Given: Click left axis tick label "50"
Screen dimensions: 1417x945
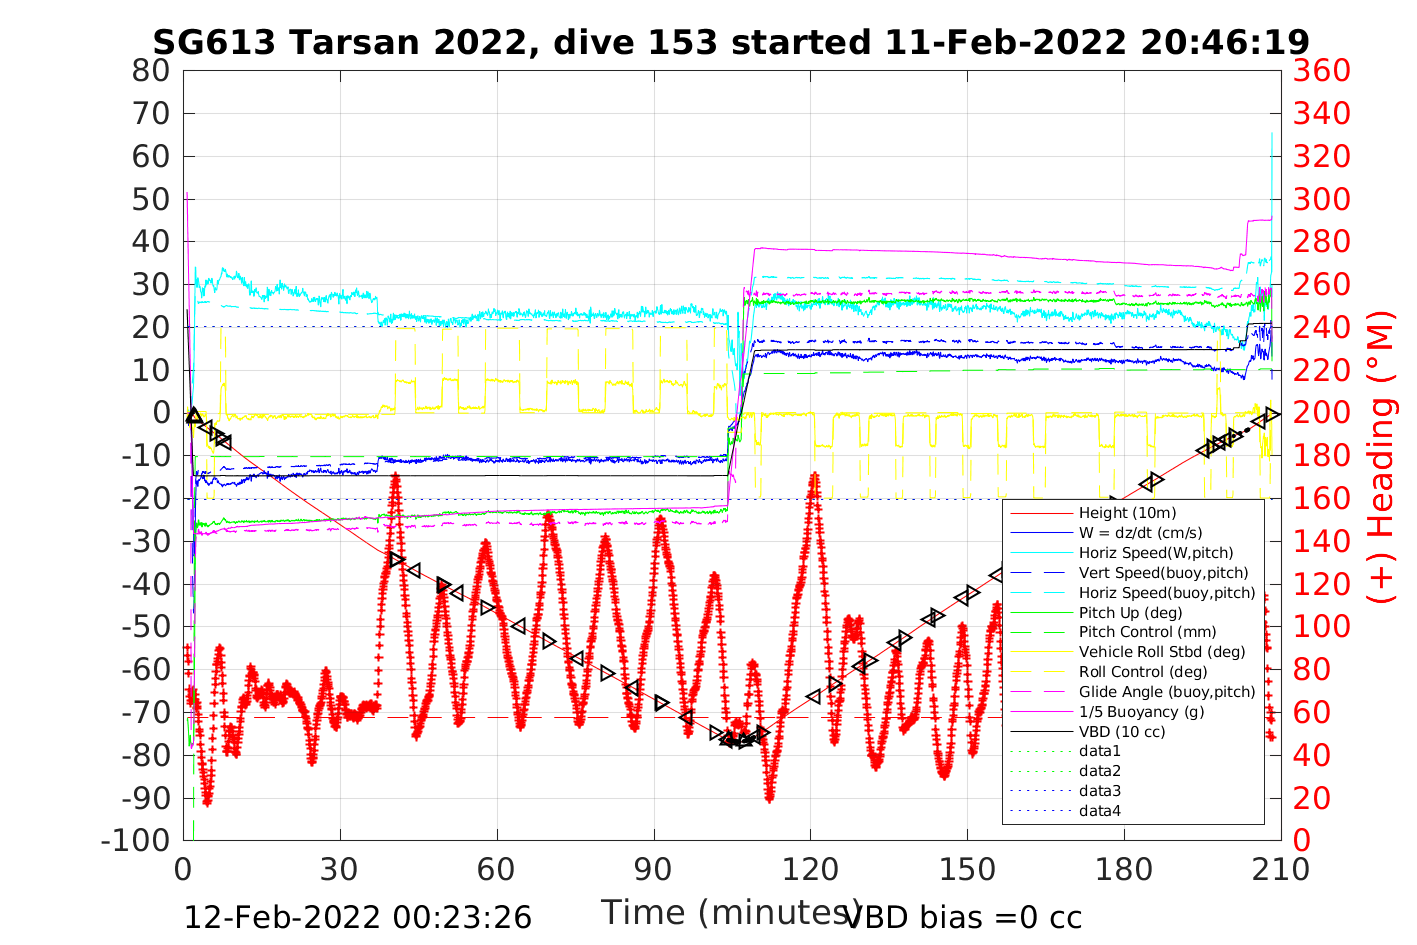Looking at the screenshot, I should (152, 199).
